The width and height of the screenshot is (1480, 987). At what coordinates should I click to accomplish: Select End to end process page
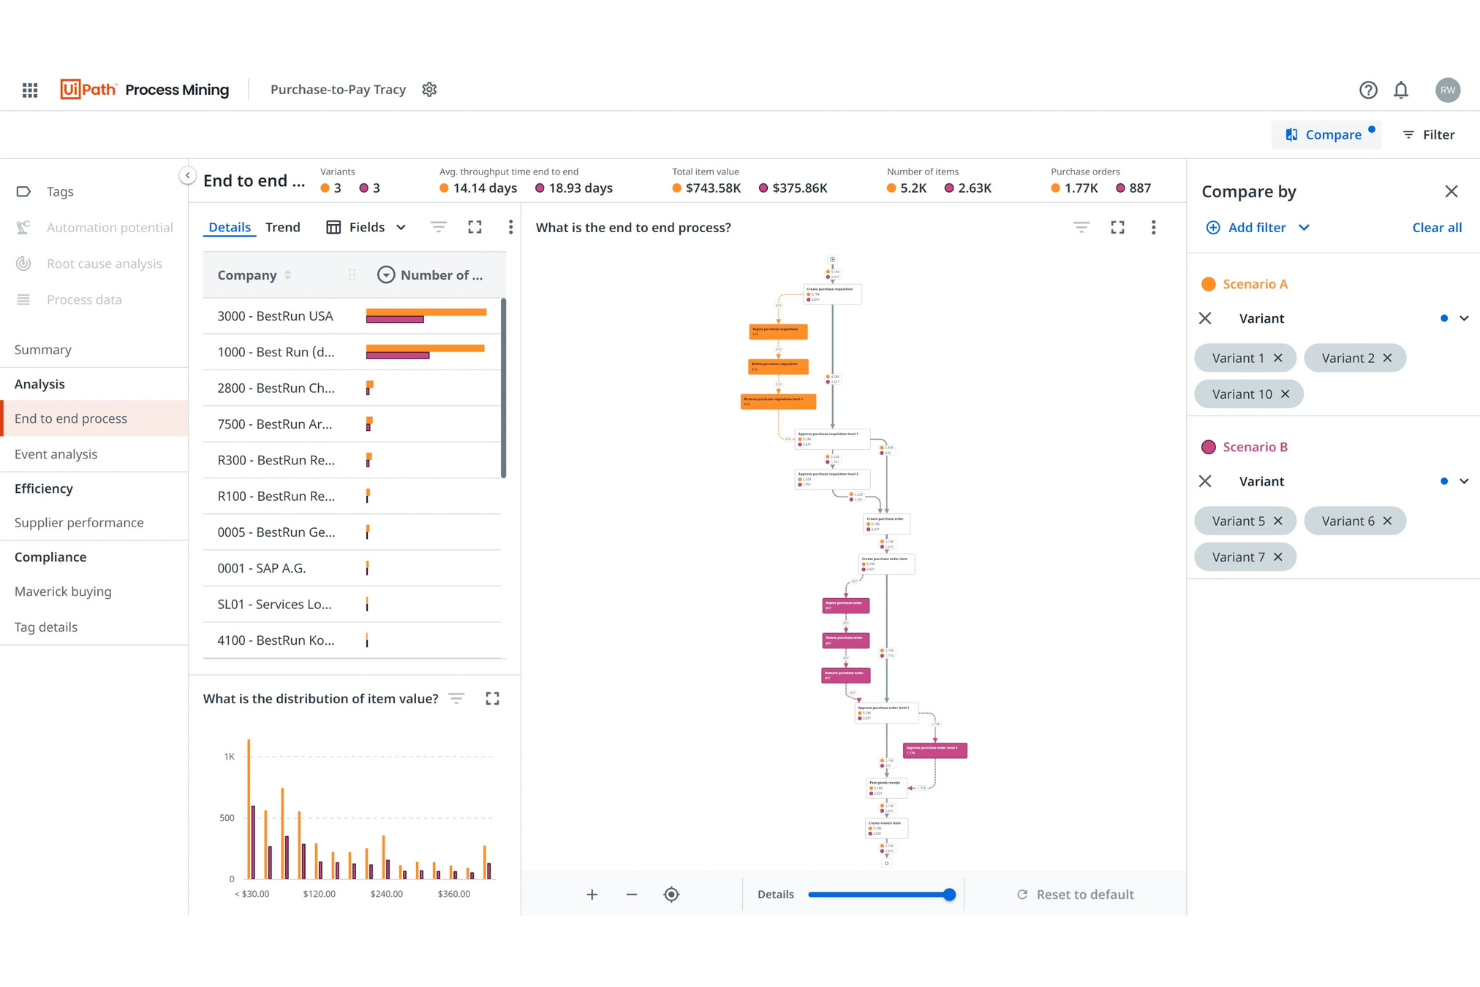[x=94, y=418]
